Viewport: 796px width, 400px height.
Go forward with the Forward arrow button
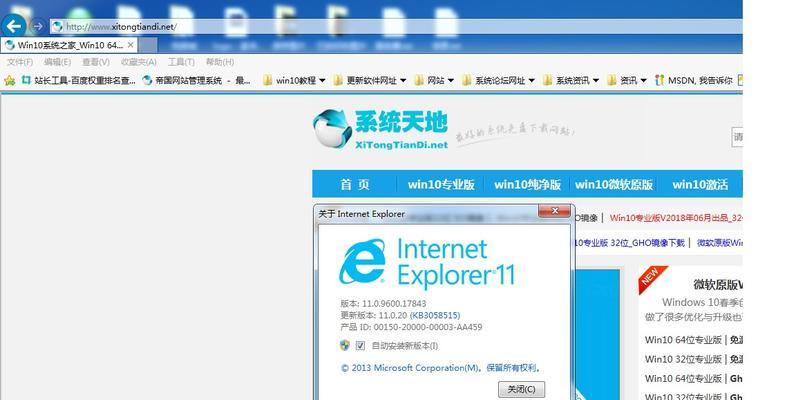coord(38,26)
